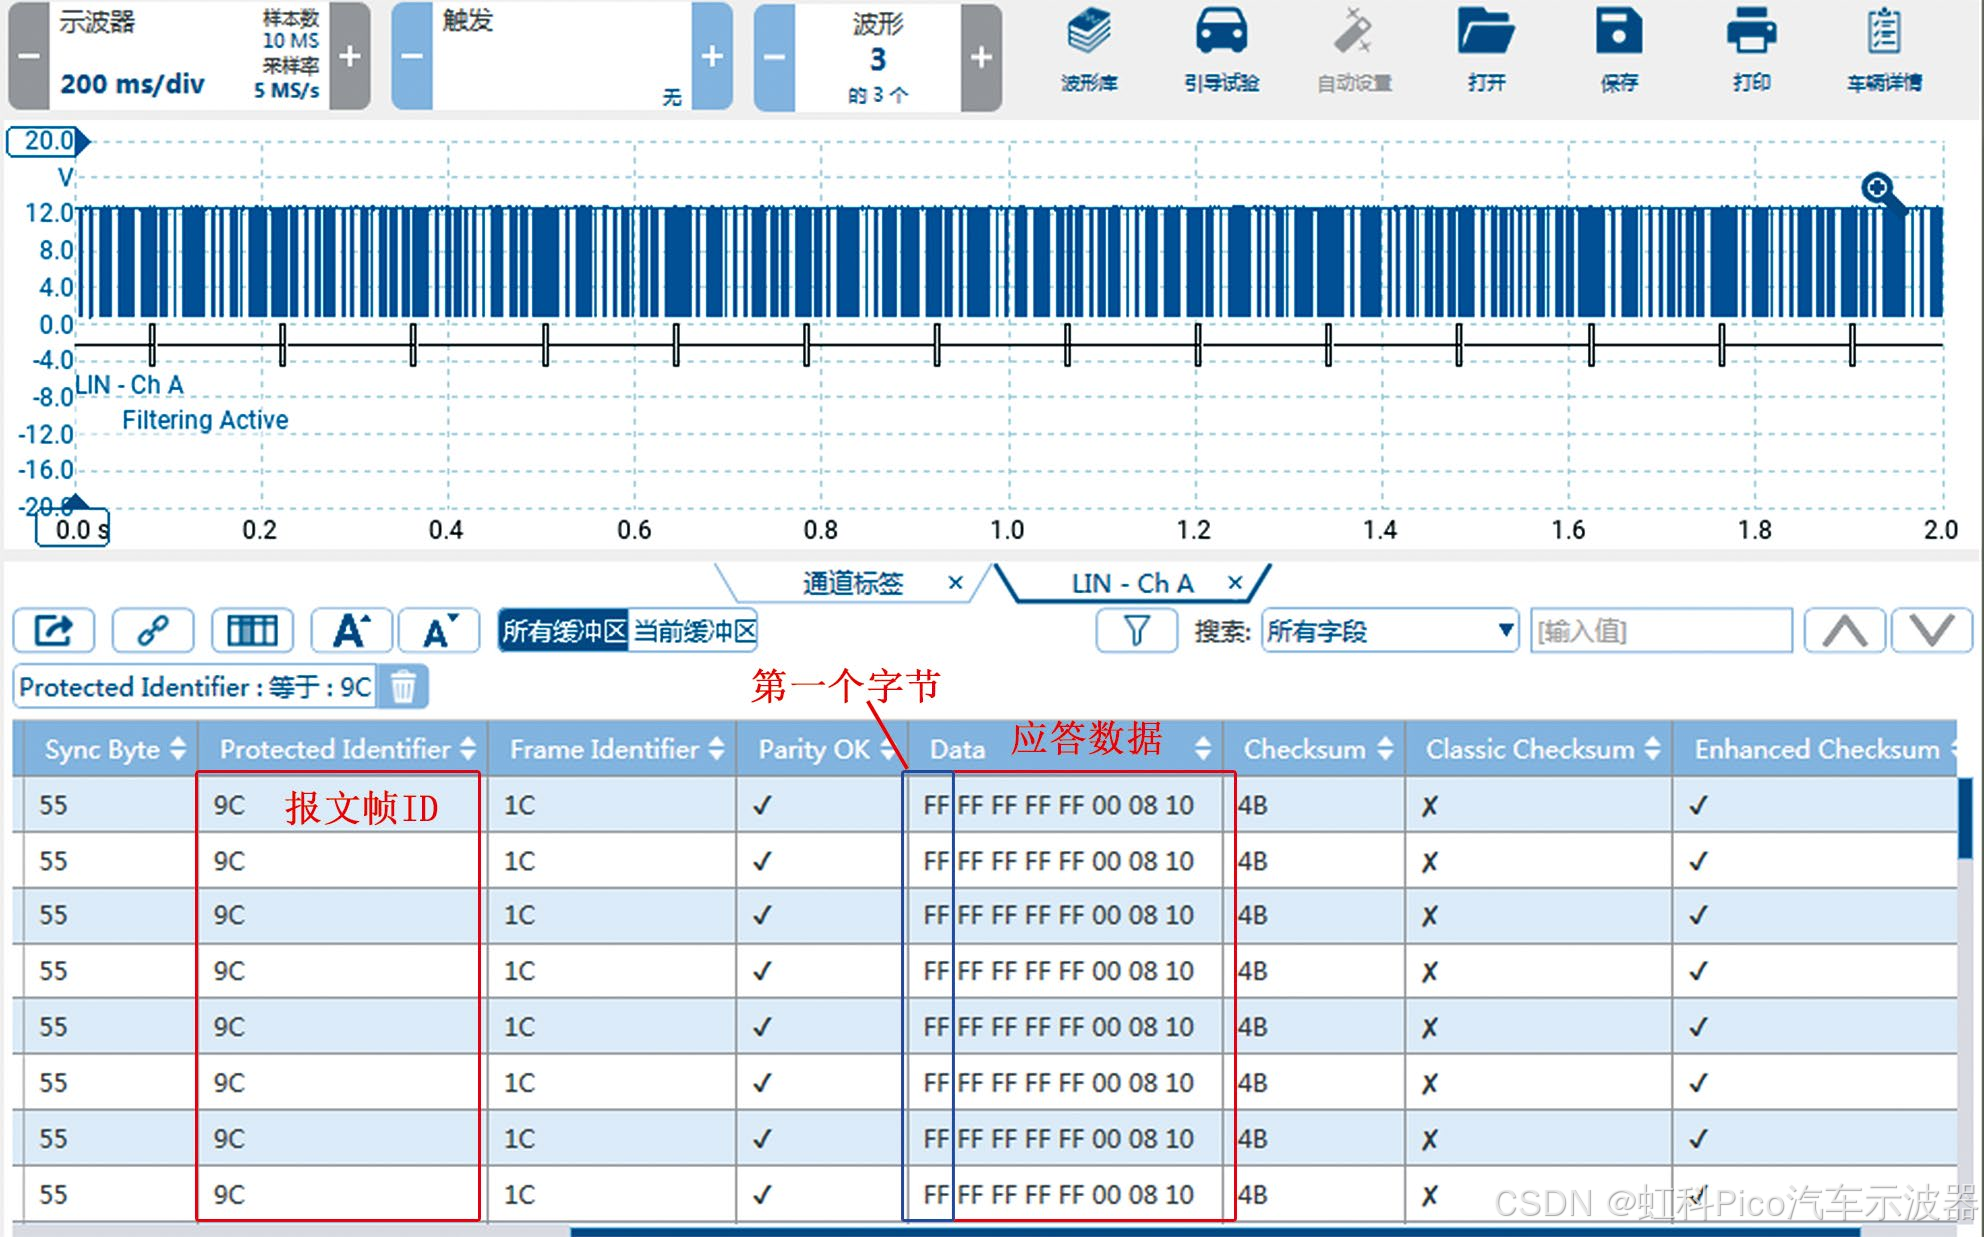Click the search value input field
Screen dimensions: 1984x1237
[x=1660, y=631]
